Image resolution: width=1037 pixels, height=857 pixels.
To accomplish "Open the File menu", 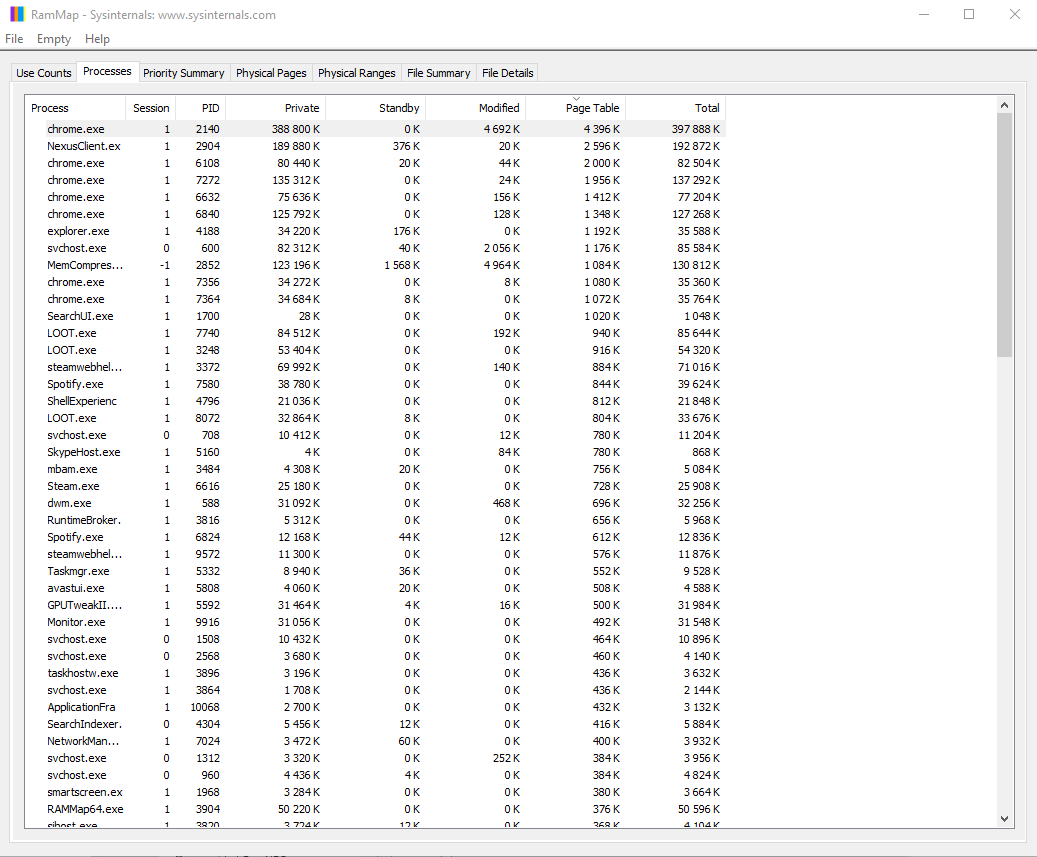I will (x=14, y=39).
